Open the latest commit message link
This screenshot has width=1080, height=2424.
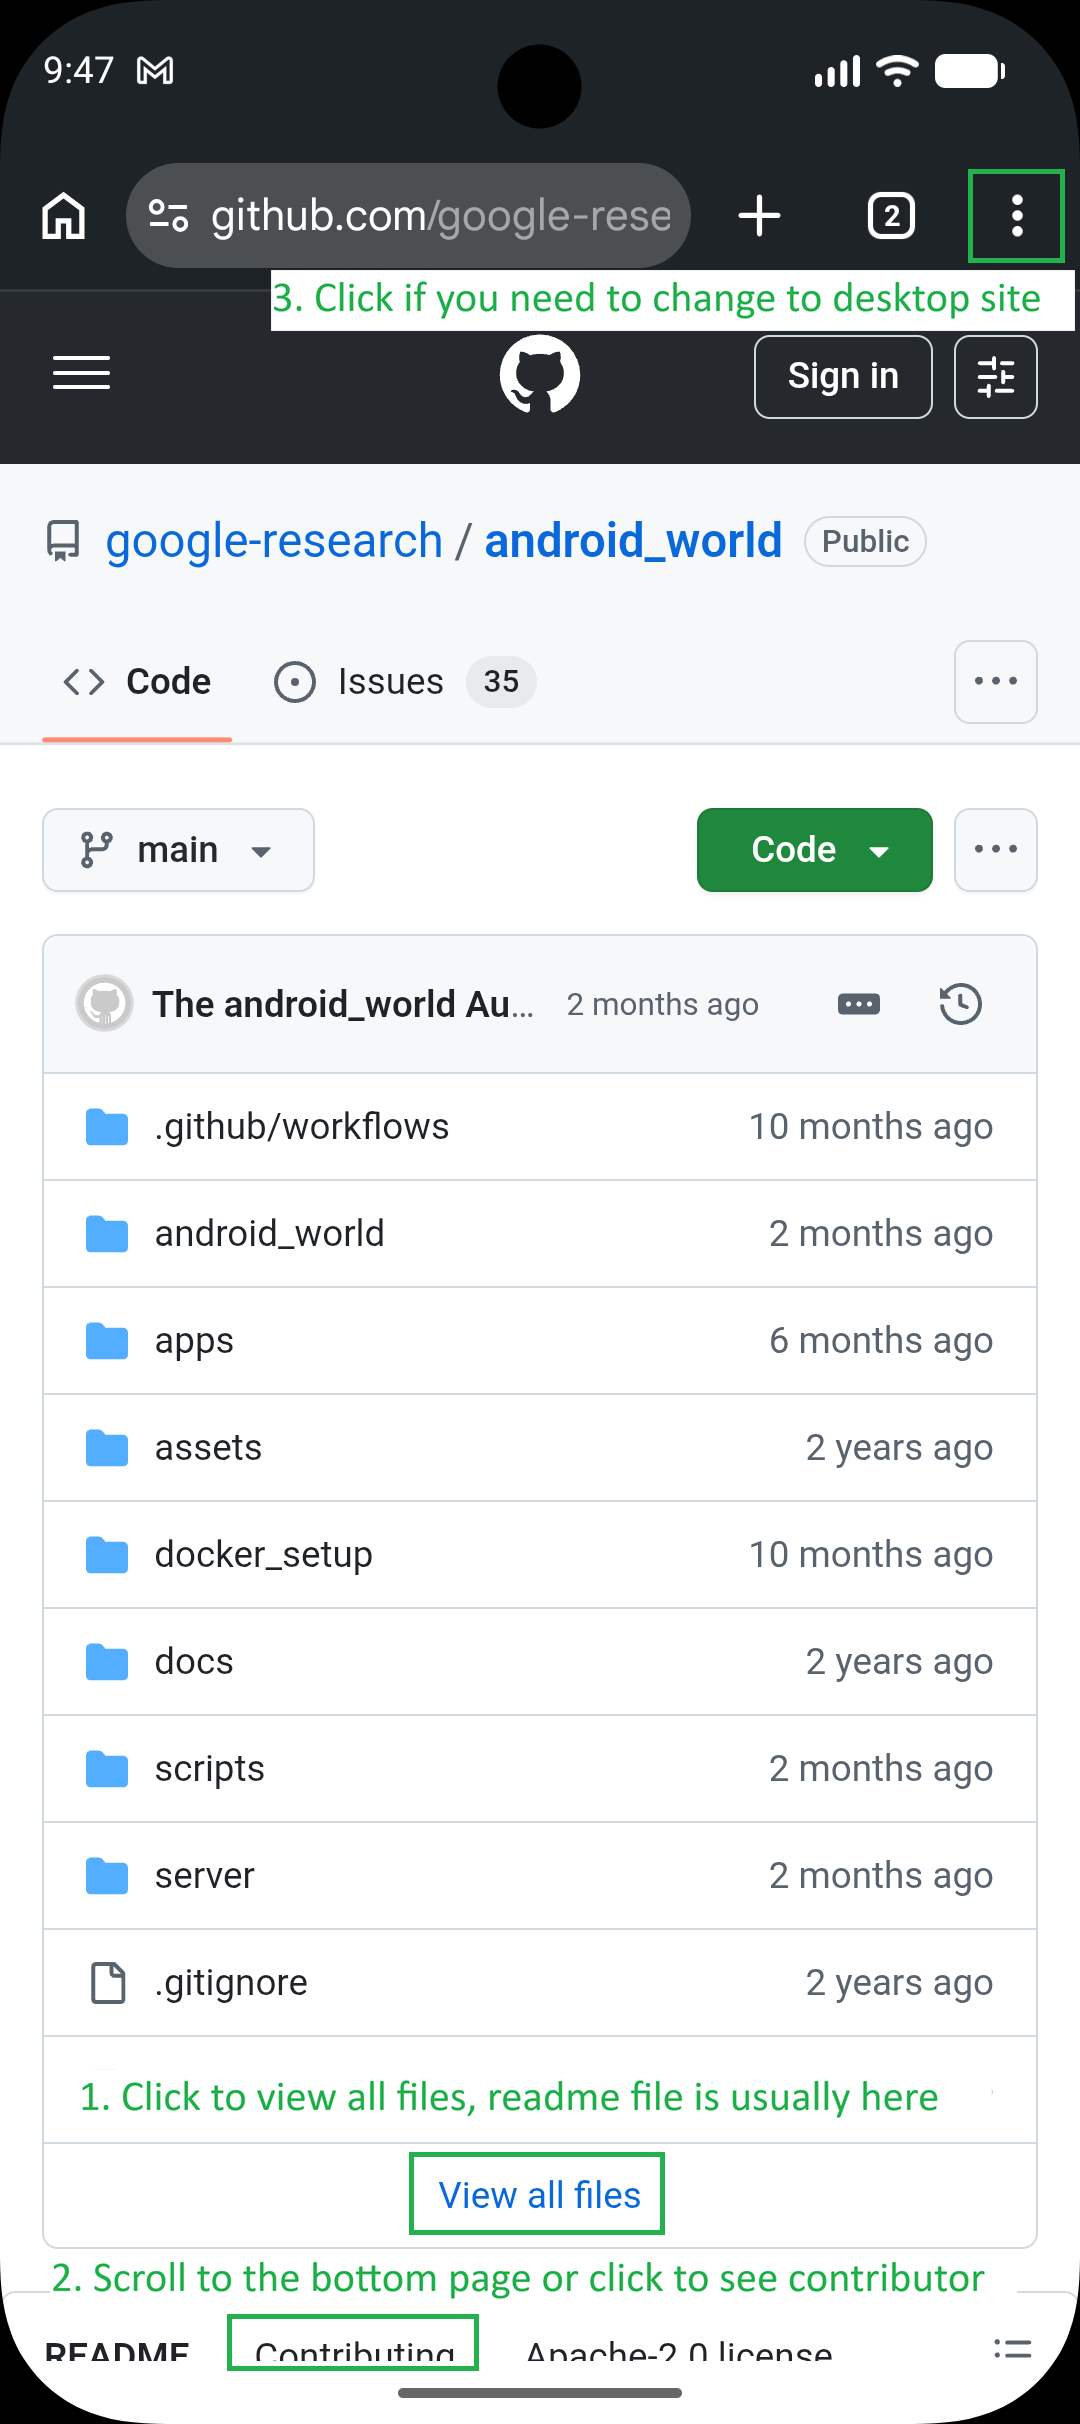tap(343, 1004)
